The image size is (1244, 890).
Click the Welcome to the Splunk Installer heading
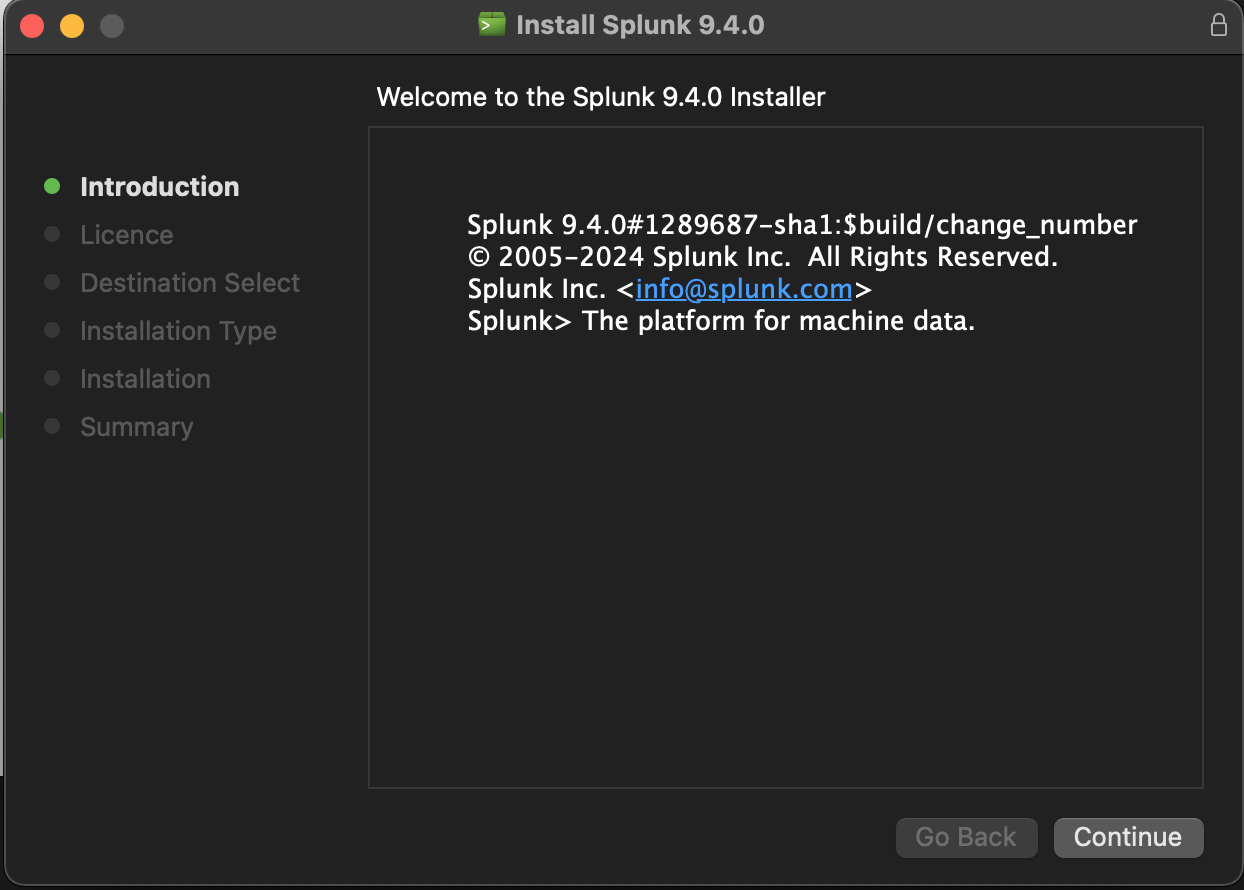click(601, 97)
